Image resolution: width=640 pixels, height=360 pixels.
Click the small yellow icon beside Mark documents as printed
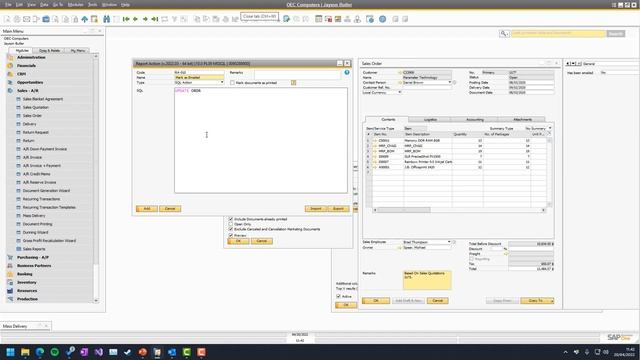tap(293, 82)
